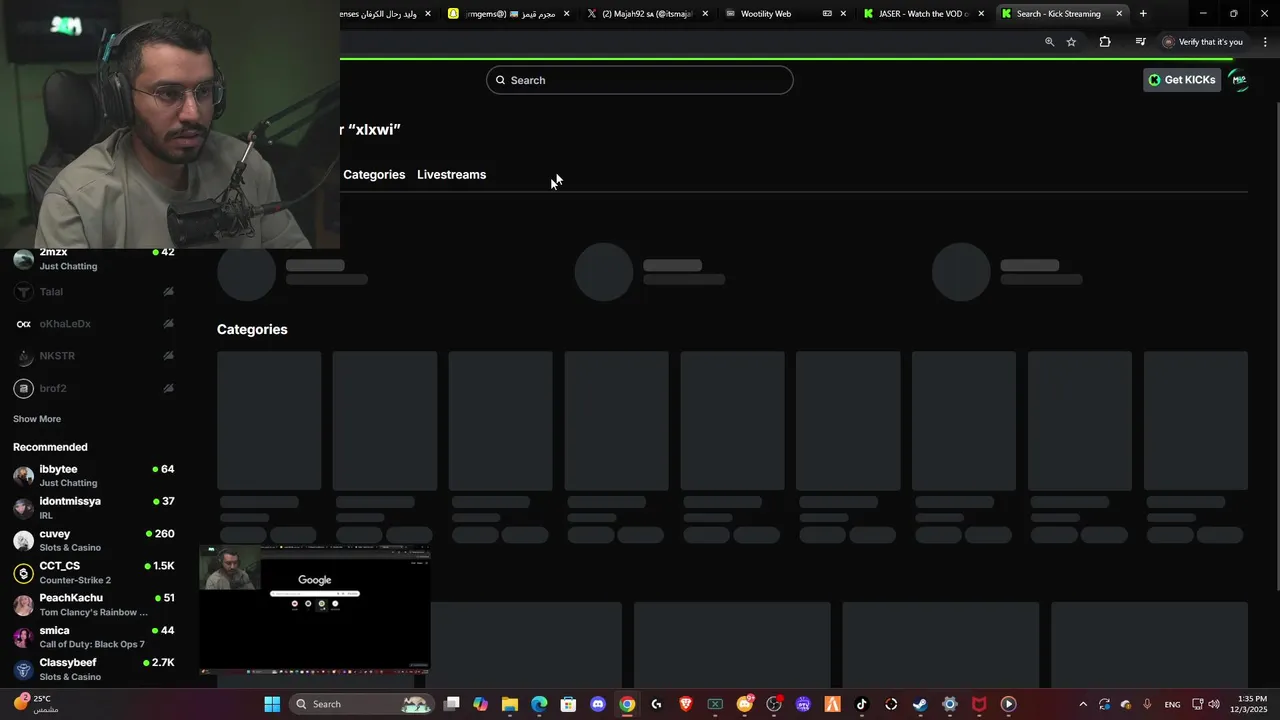Image resolution: width=1280 pixels, height=720 pixels.
Task: Close the Wootility Web tab
Action: (x=843, y=14)
